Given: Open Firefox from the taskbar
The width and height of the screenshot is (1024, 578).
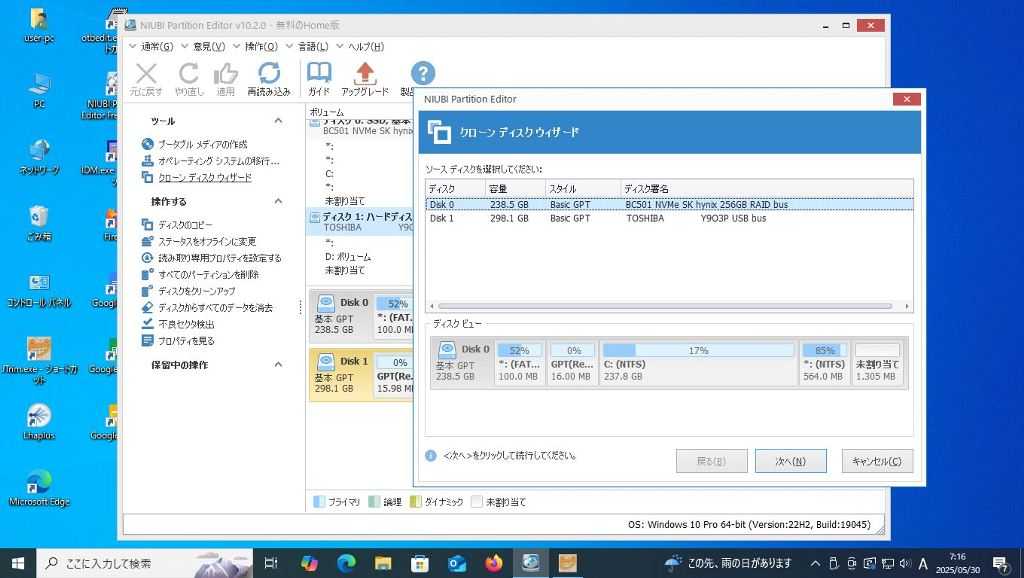Looking at the screenshot, I should click(x=493, y=563).
